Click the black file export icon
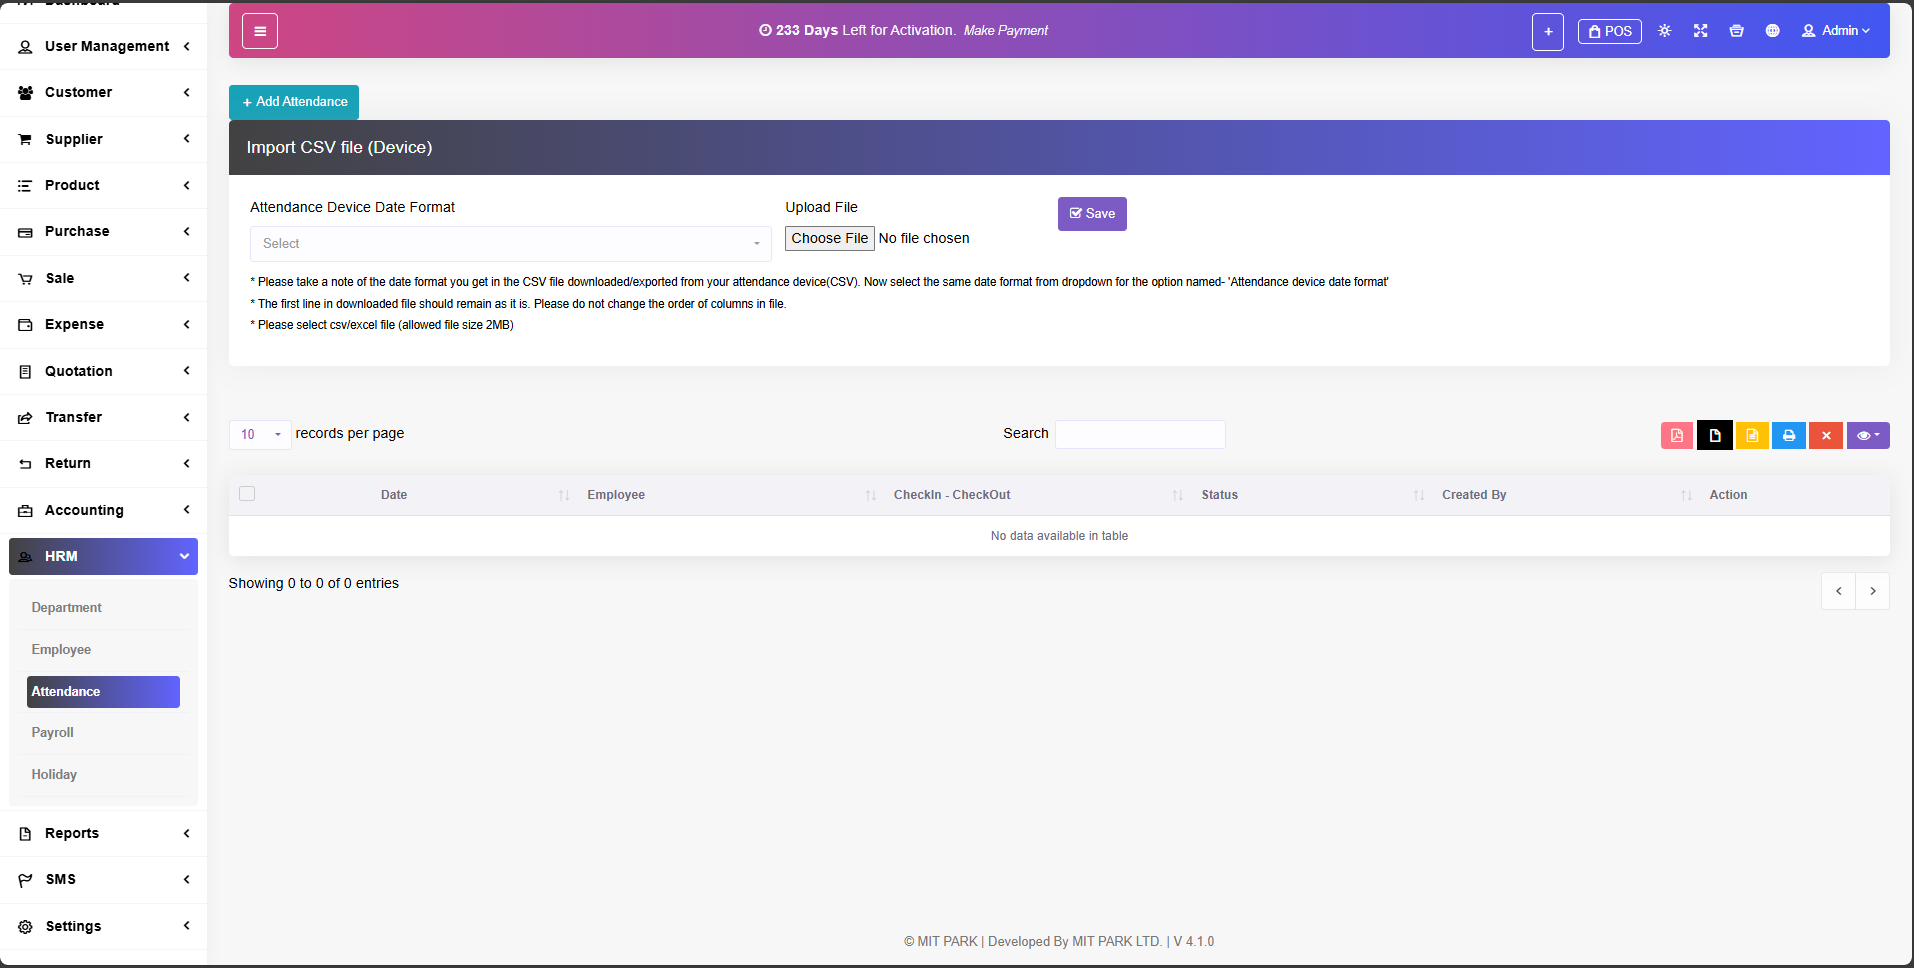This screenshot has height=968, width=1914. click(x=1714, y=436)
